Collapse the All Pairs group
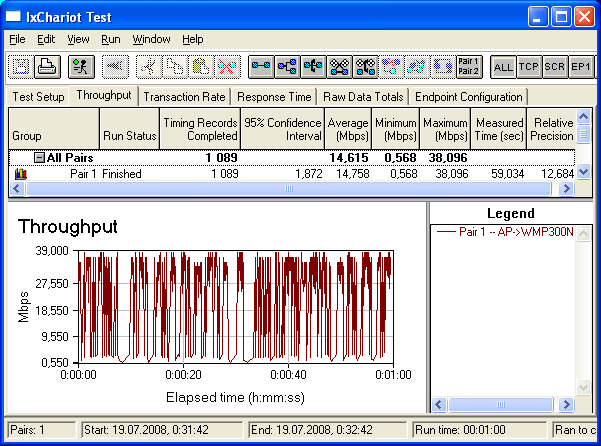This screenshot has width=601, height=446. [x=39, y=158]
